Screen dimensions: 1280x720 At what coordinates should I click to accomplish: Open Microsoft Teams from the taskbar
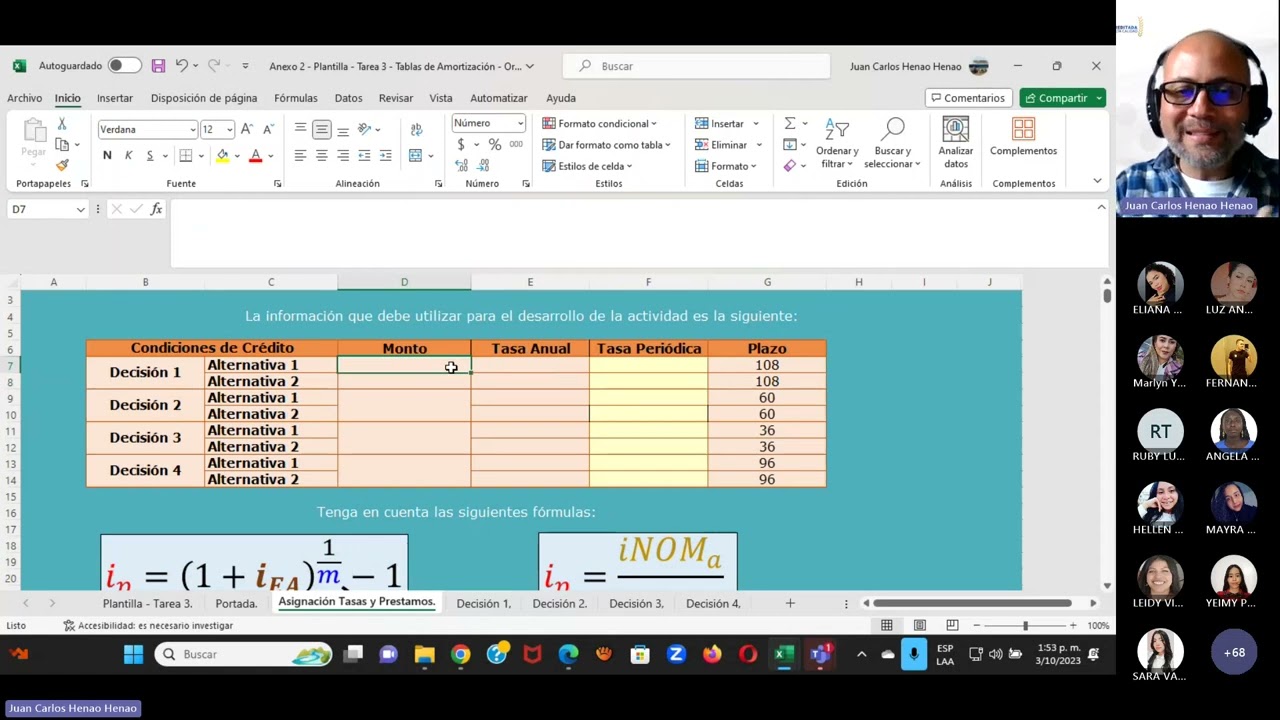(x=820, y=654)
